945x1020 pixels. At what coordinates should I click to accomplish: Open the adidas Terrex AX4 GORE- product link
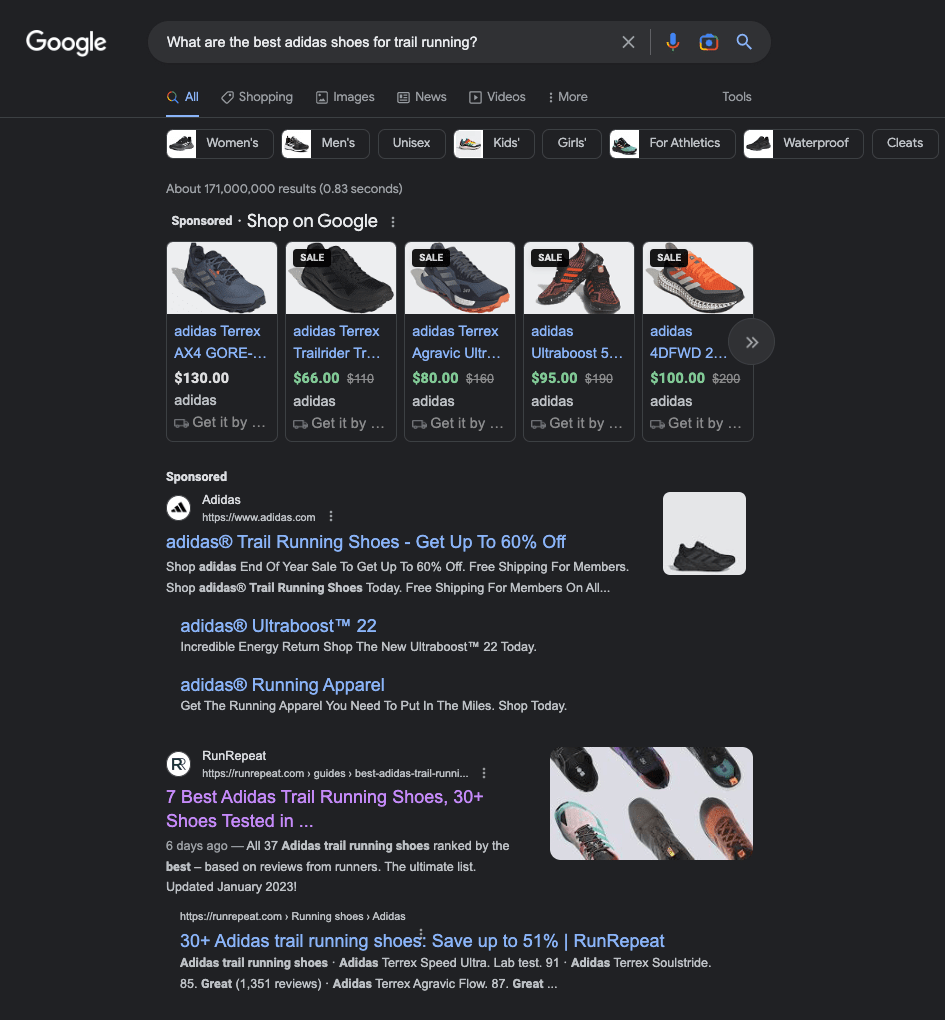point(220,342)
